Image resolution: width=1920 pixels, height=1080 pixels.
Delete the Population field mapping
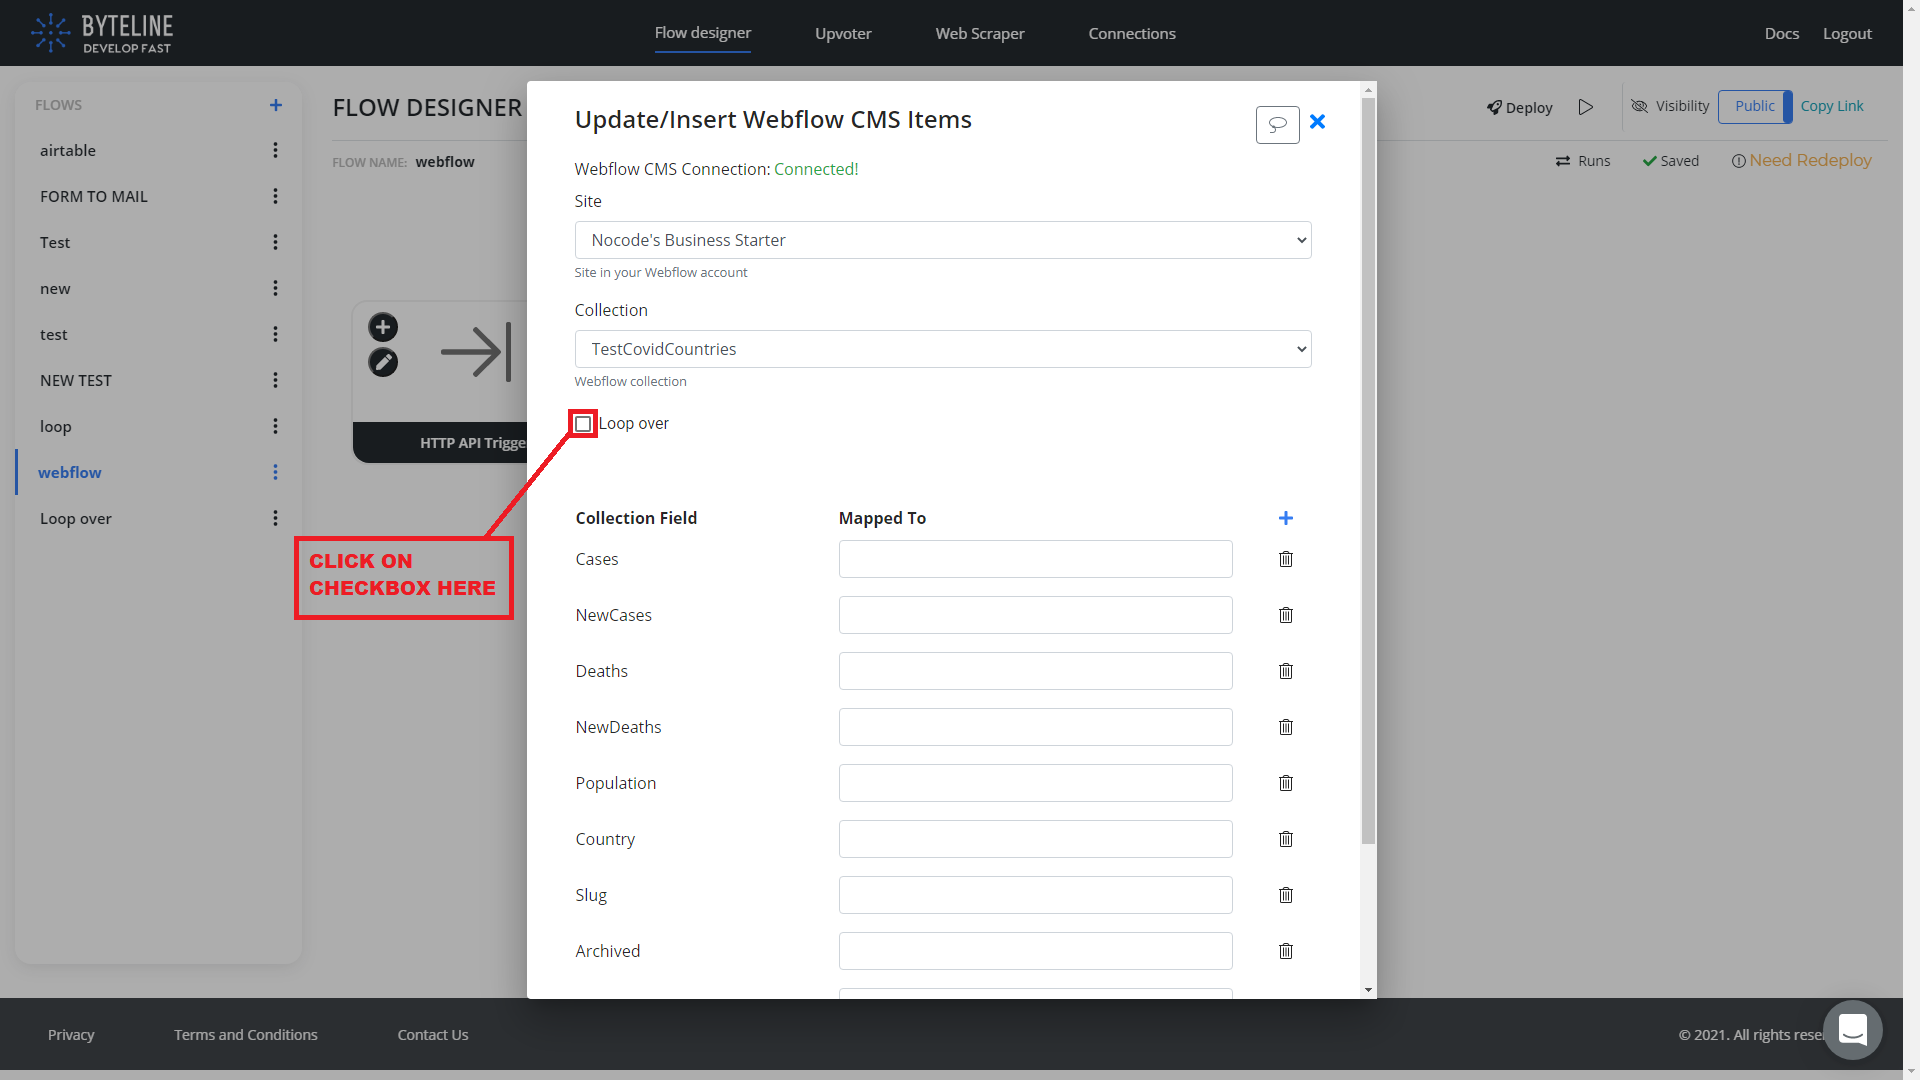click(x=1286, y=783)
